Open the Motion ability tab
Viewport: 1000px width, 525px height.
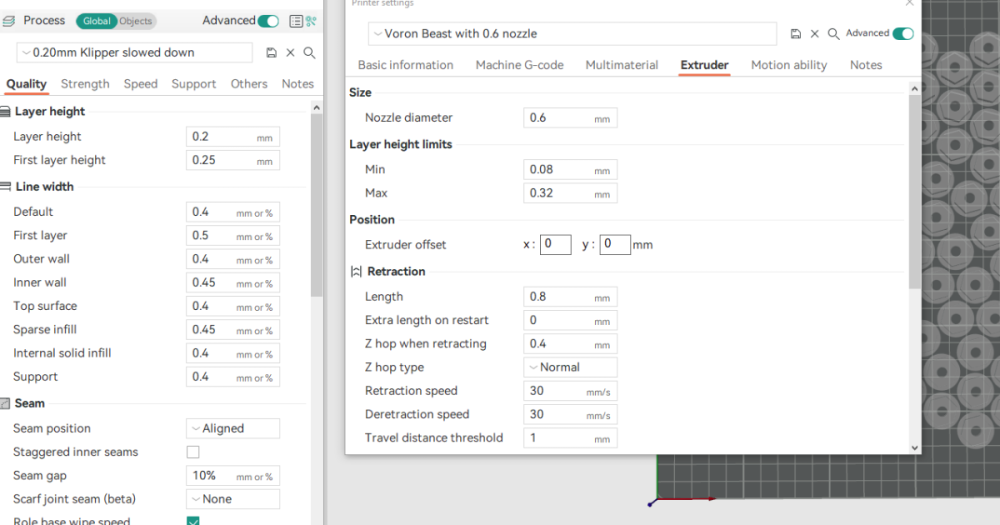(789, 65)
